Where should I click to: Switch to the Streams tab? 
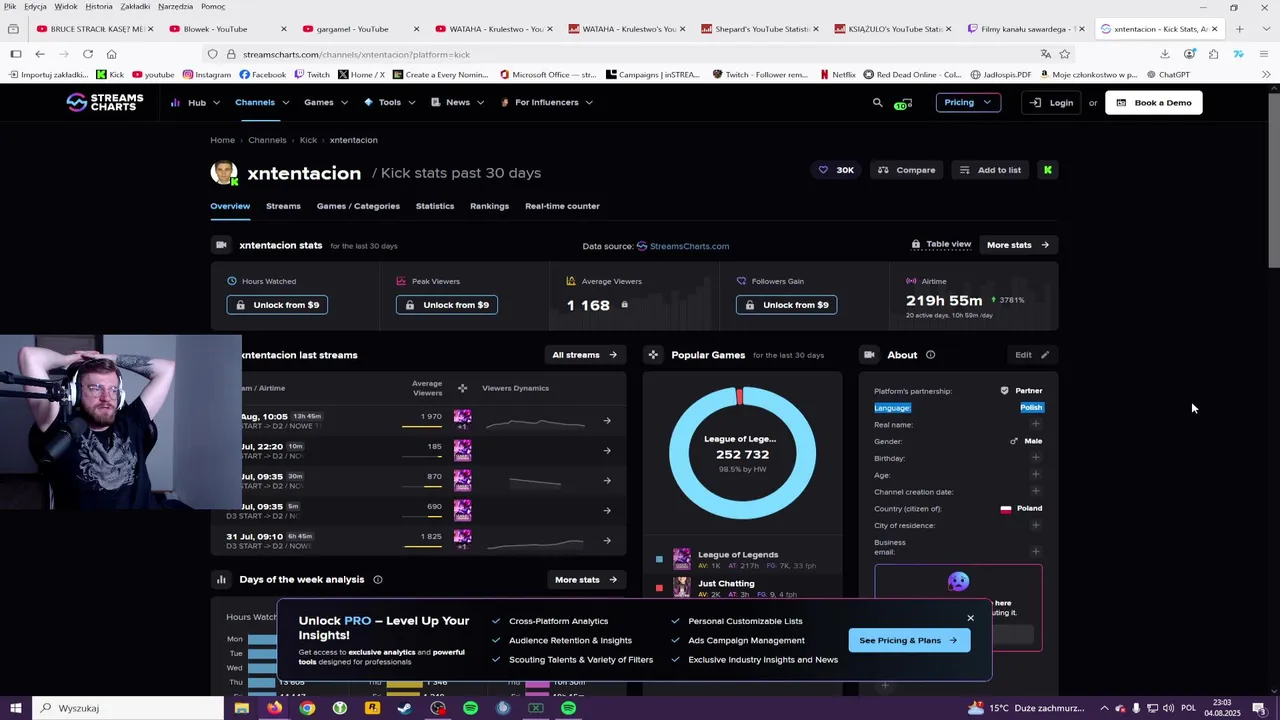283,206
